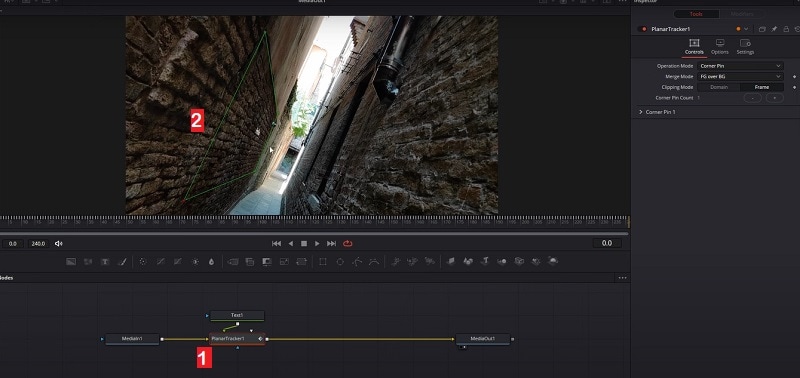Image resolution: width=800 pixels, height=378 pixels.
Task: Select the BSpline mask tool
Action: 374,261
